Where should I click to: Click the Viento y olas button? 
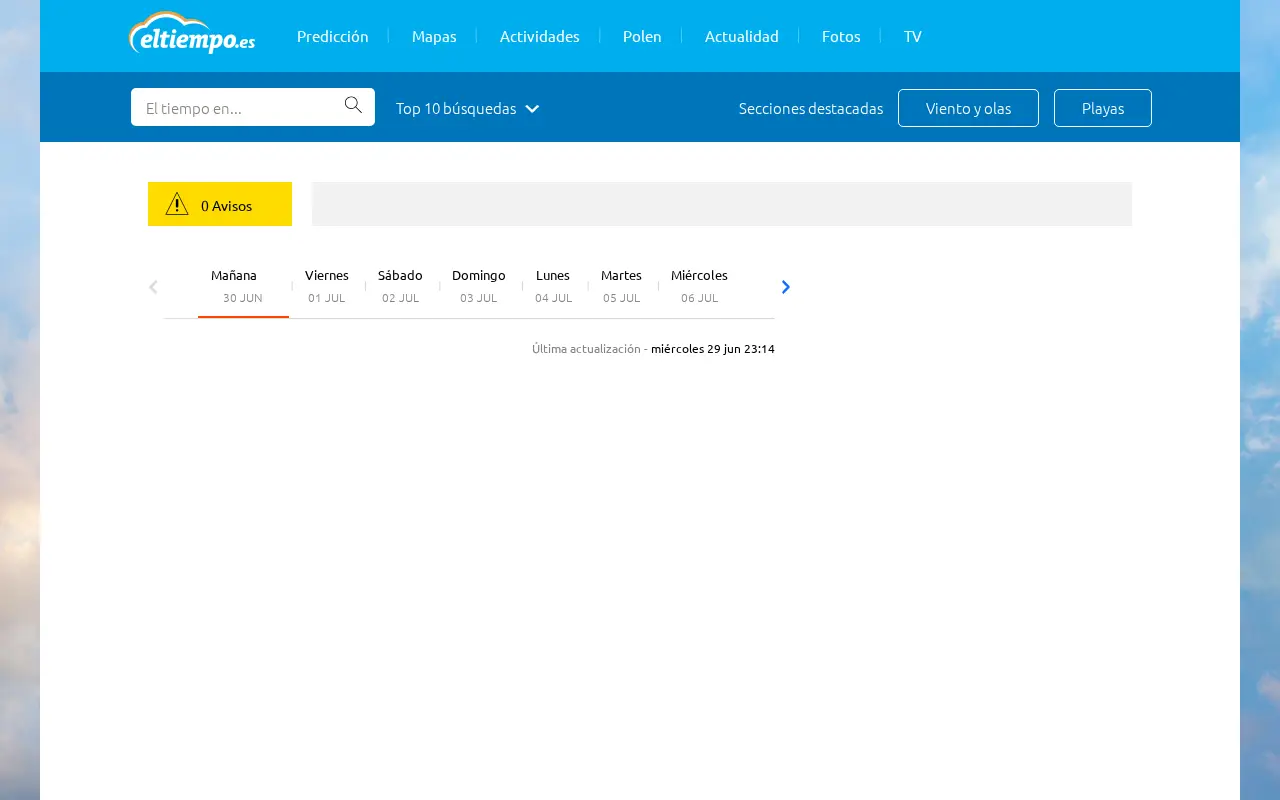[968, 108]
